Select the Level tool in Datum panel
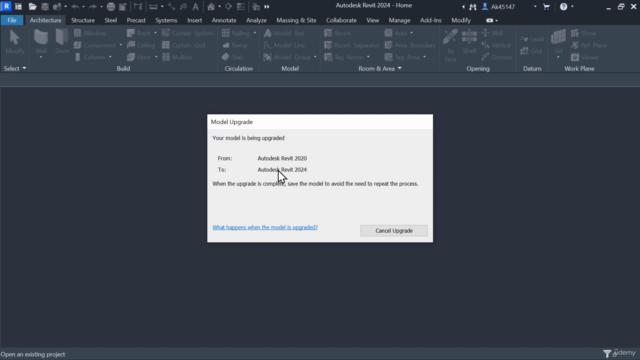Screen dimensions: 640x360 pos(532,39)
